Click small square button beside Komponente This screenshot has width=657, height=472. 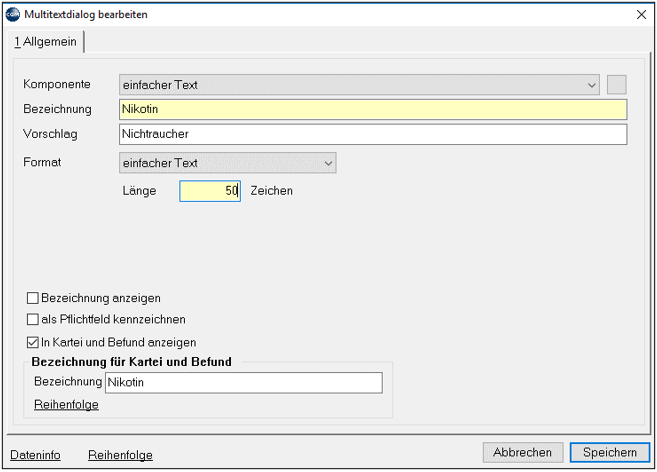click(616, 85)
